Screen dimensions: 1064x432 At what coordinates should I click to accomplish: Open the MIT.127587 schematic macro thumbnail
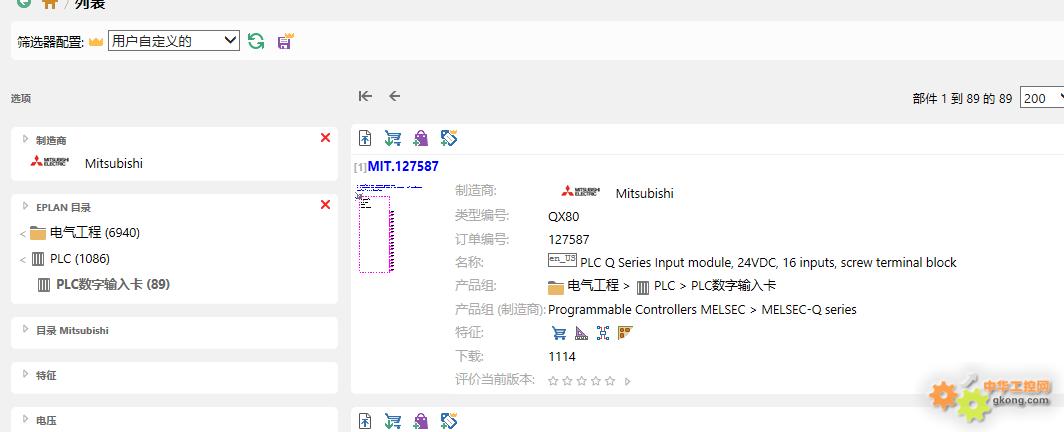tap(389, 229)
